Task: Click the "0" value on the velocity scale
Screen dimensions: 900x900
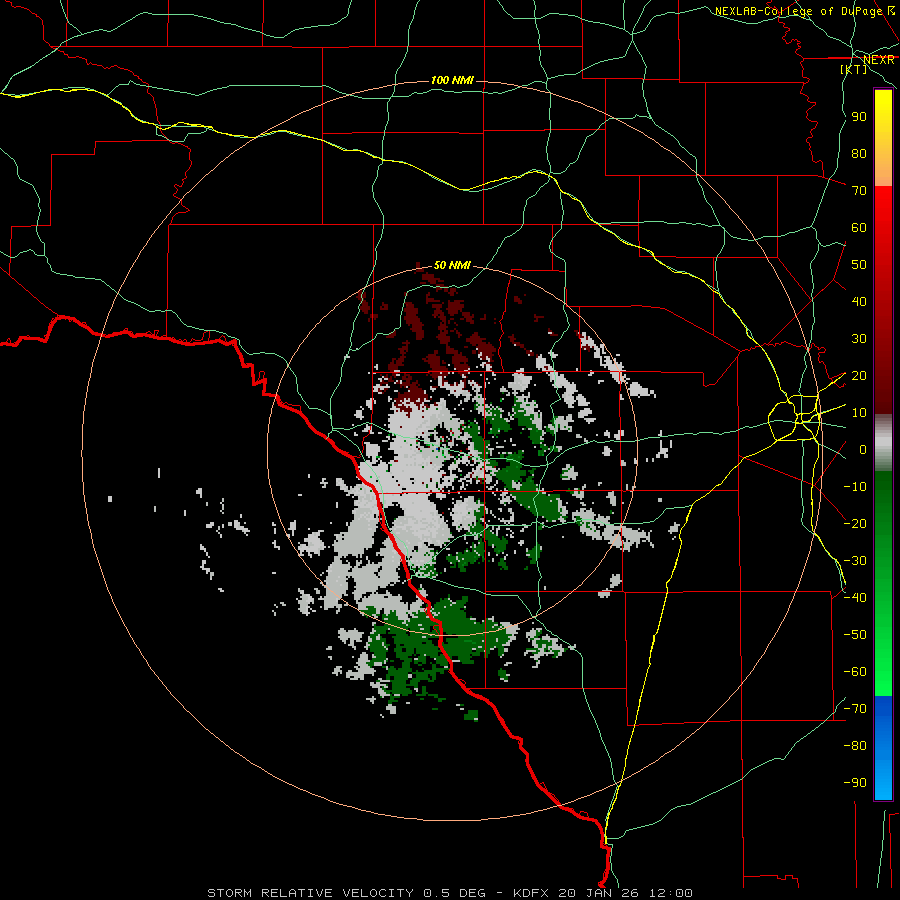Action: pyautogui.click(x=863, y=449)
